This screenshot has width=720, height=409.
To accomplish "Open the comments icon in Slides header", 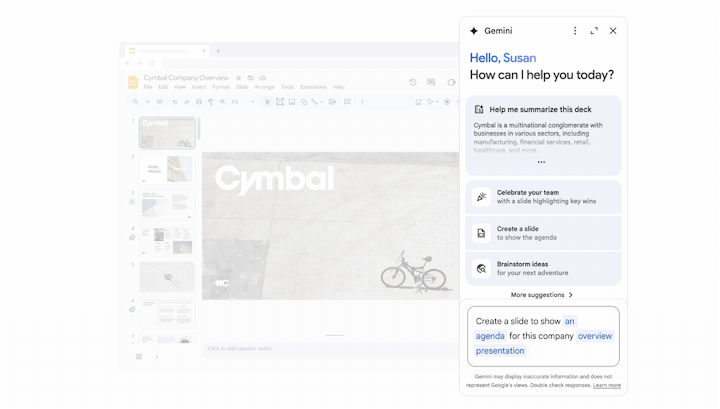I will [x=431, y=82].
